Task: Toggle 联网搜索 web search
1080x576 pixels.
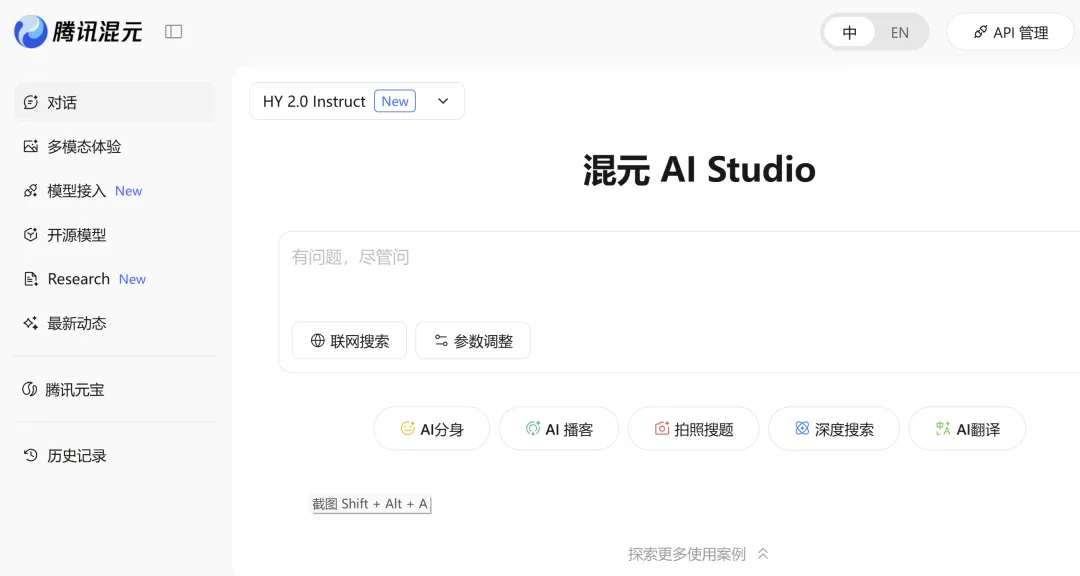Action: (349, 340)
